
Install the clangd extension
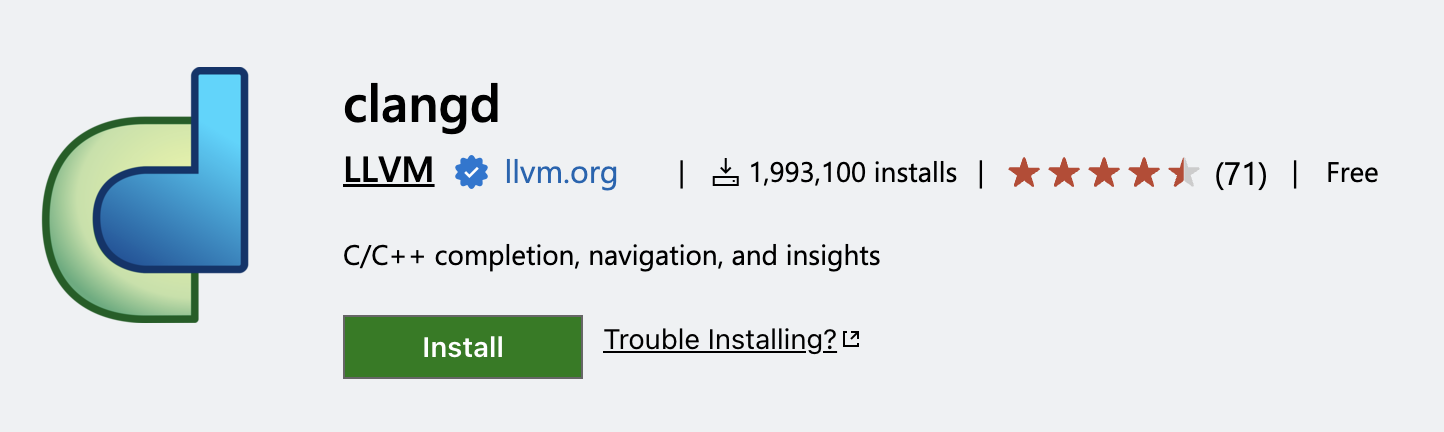click(463, 347)
